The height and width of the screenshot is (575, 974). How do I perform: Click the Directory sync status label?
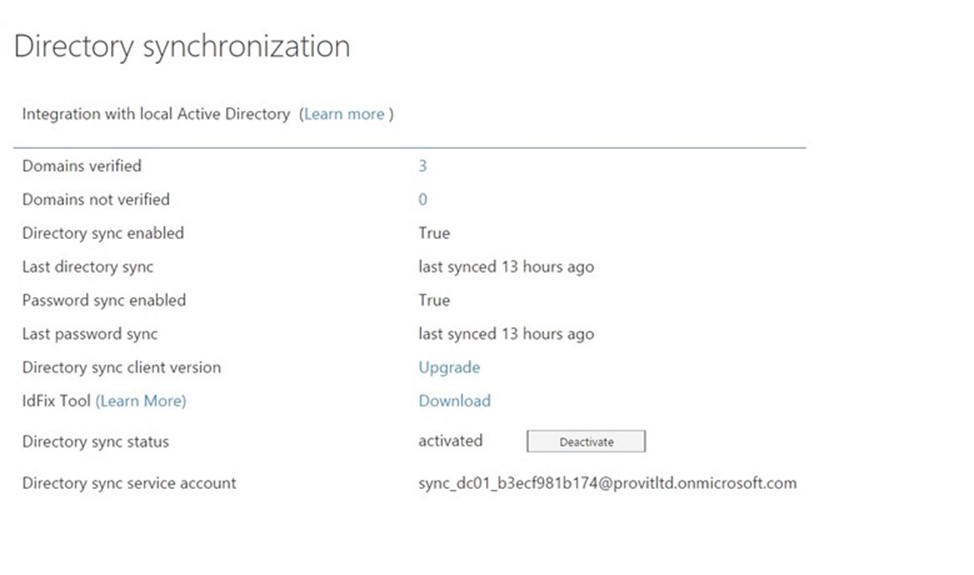(96, 441)
